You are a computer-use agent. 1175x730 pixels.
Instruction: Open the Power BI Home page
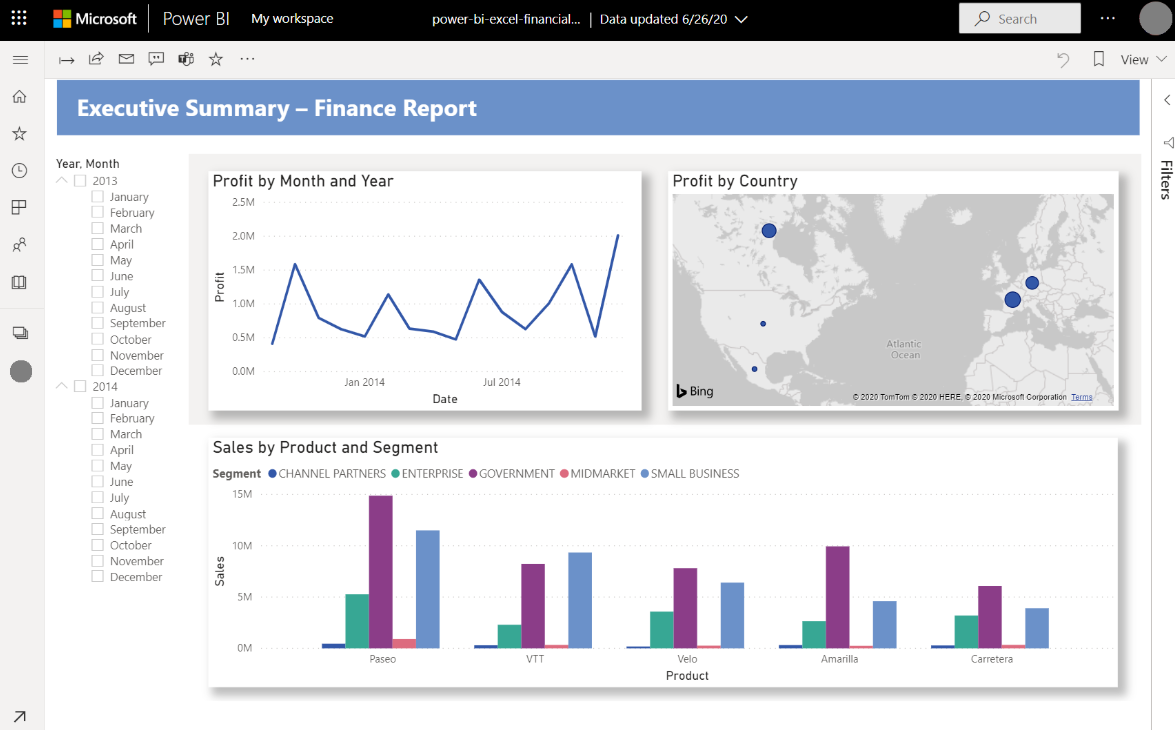(x=19, y=96)
